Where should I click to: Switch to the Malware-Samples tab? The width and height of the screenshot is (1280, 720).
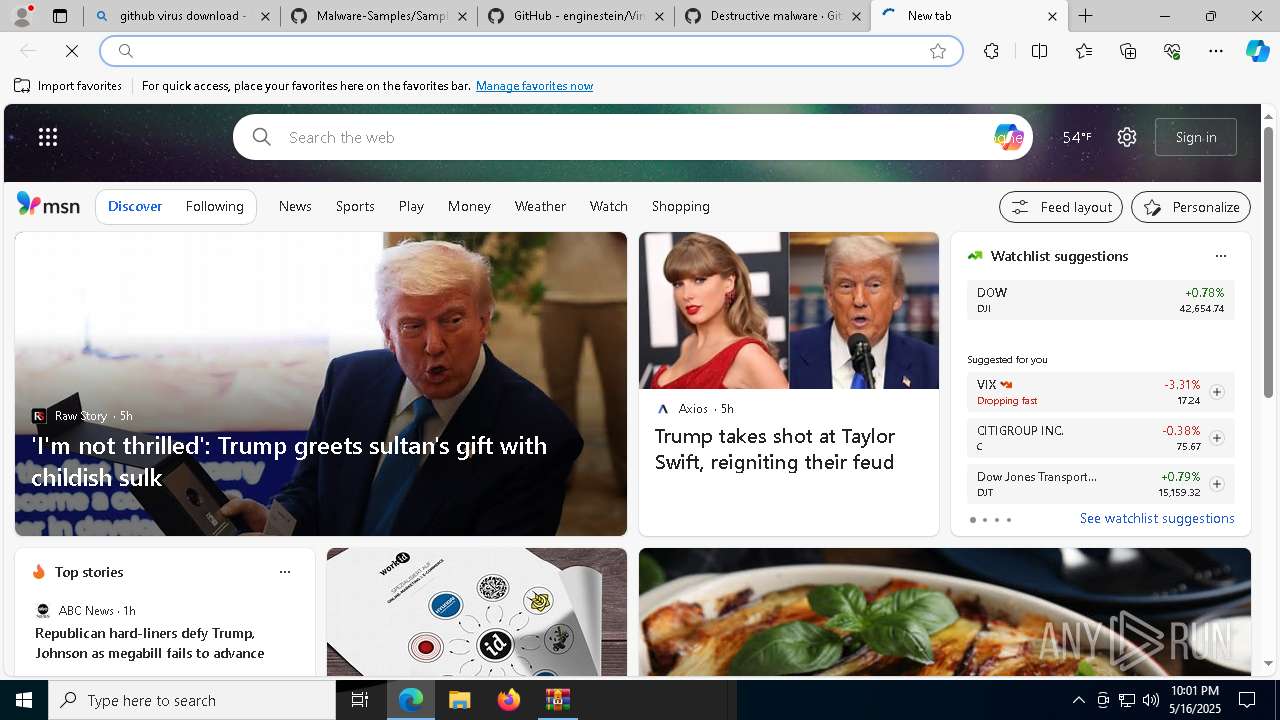coord(380,16)
